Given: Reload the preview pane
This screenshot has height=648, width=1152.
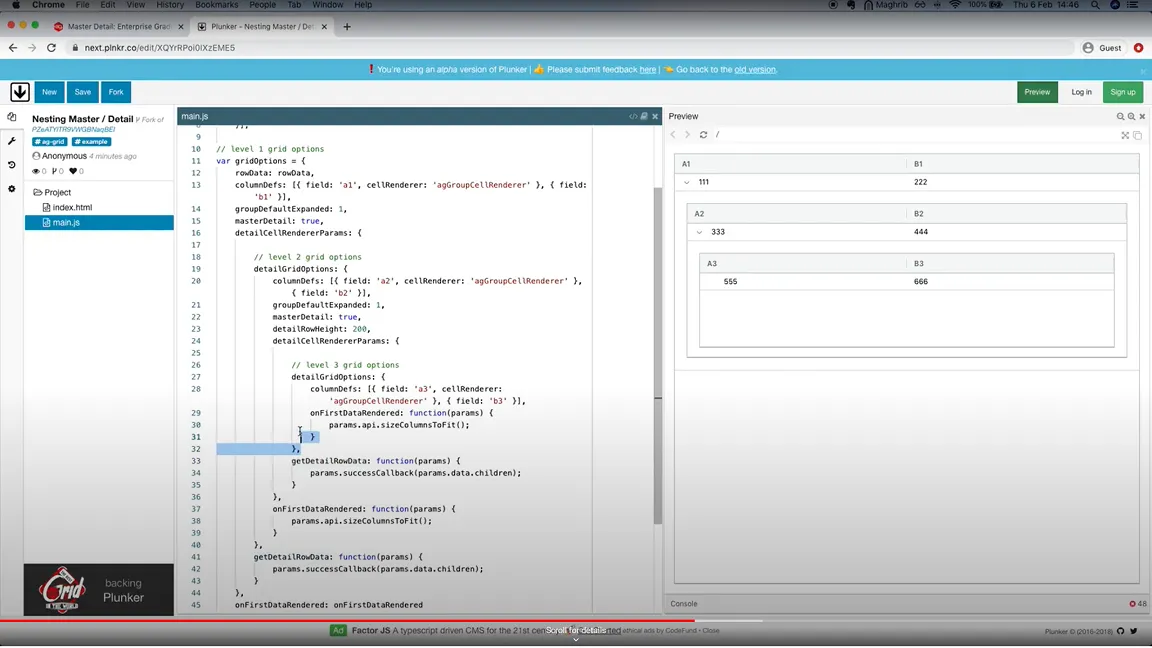Looking at the screenshot, I should (x=703, y=135).
